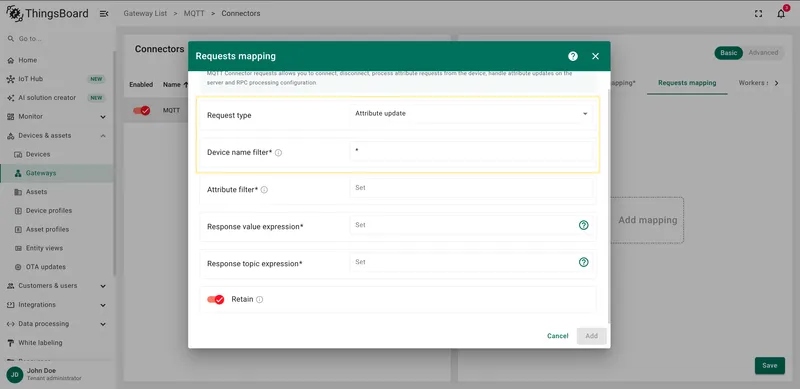Sort connectors by Name column

(x=175, y=85)
